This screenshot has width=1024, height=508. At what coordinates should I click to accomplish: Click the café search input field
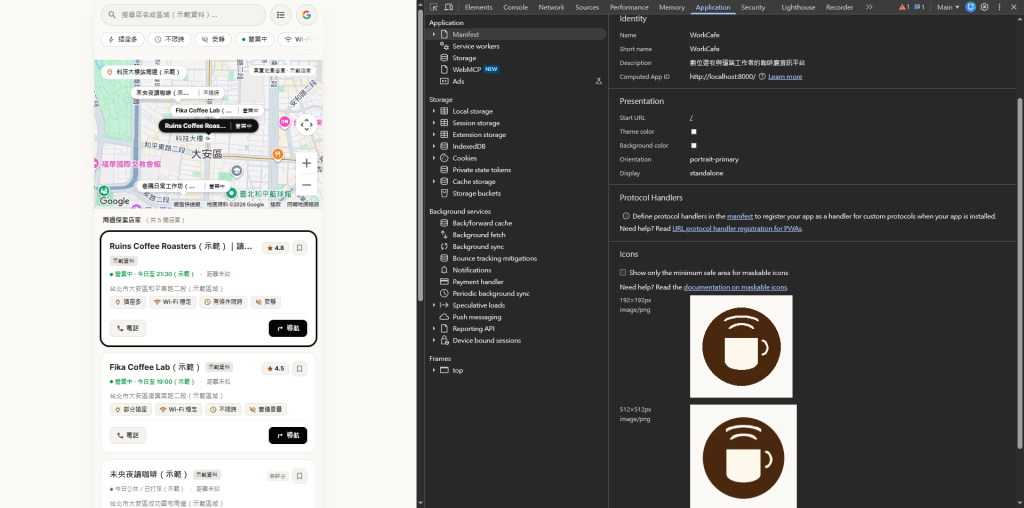point(184,14)
